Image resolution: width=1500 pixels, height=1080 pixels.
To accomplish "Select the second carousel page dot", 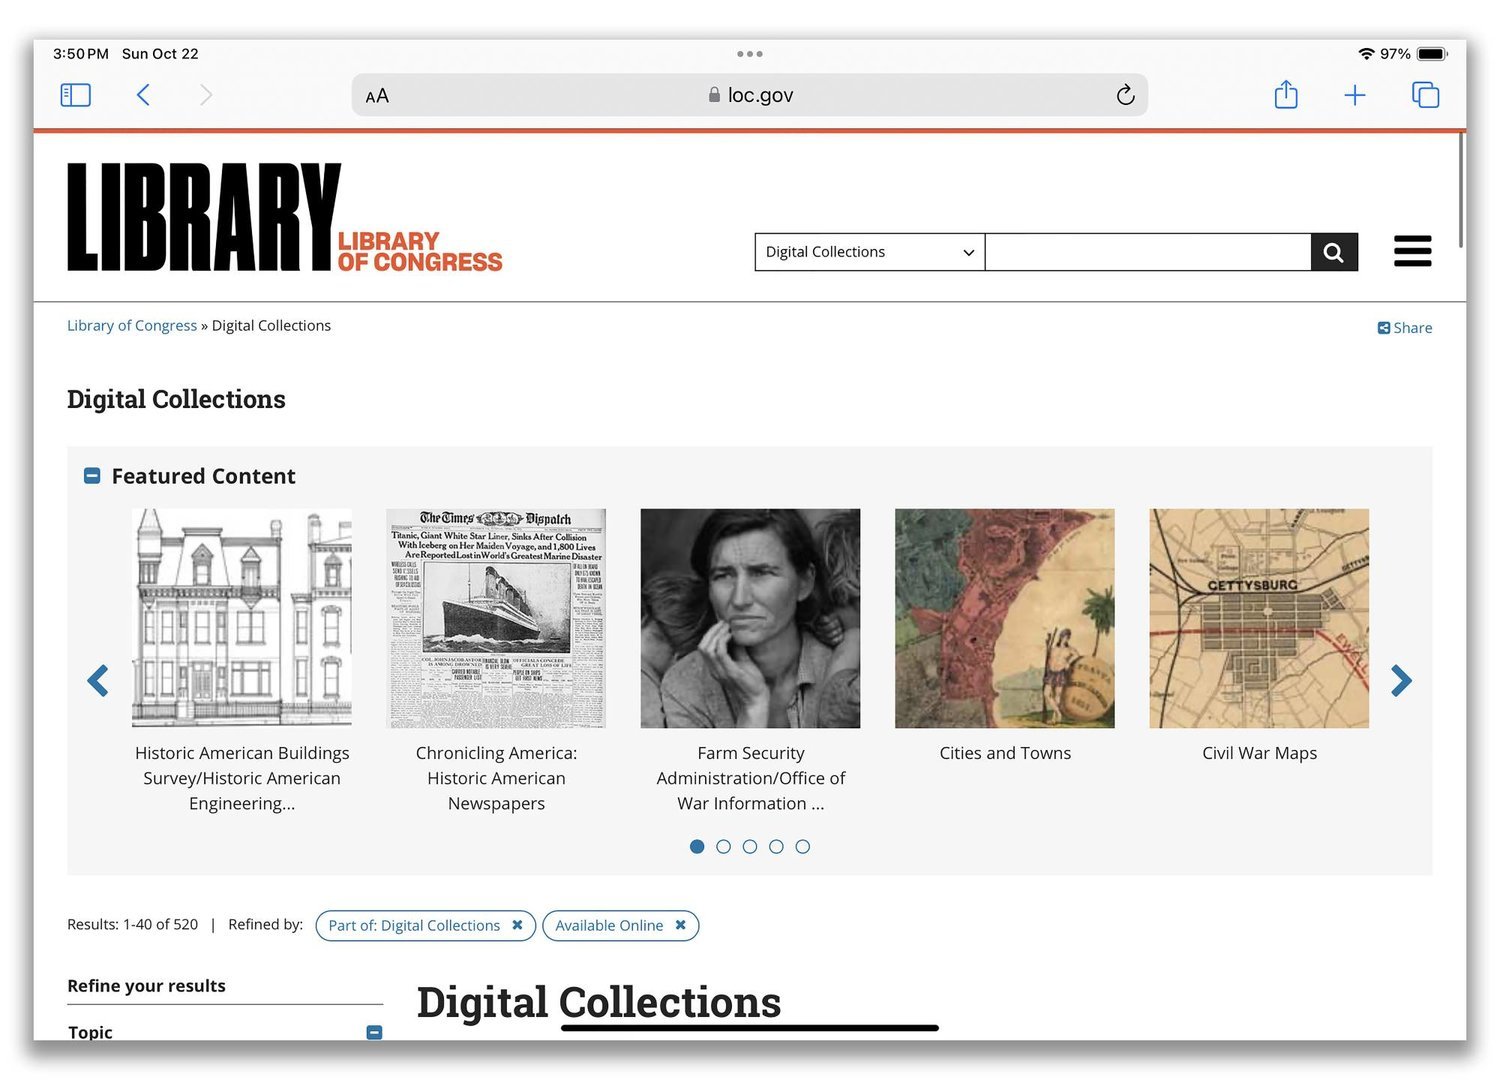I will tap(723, 847).
